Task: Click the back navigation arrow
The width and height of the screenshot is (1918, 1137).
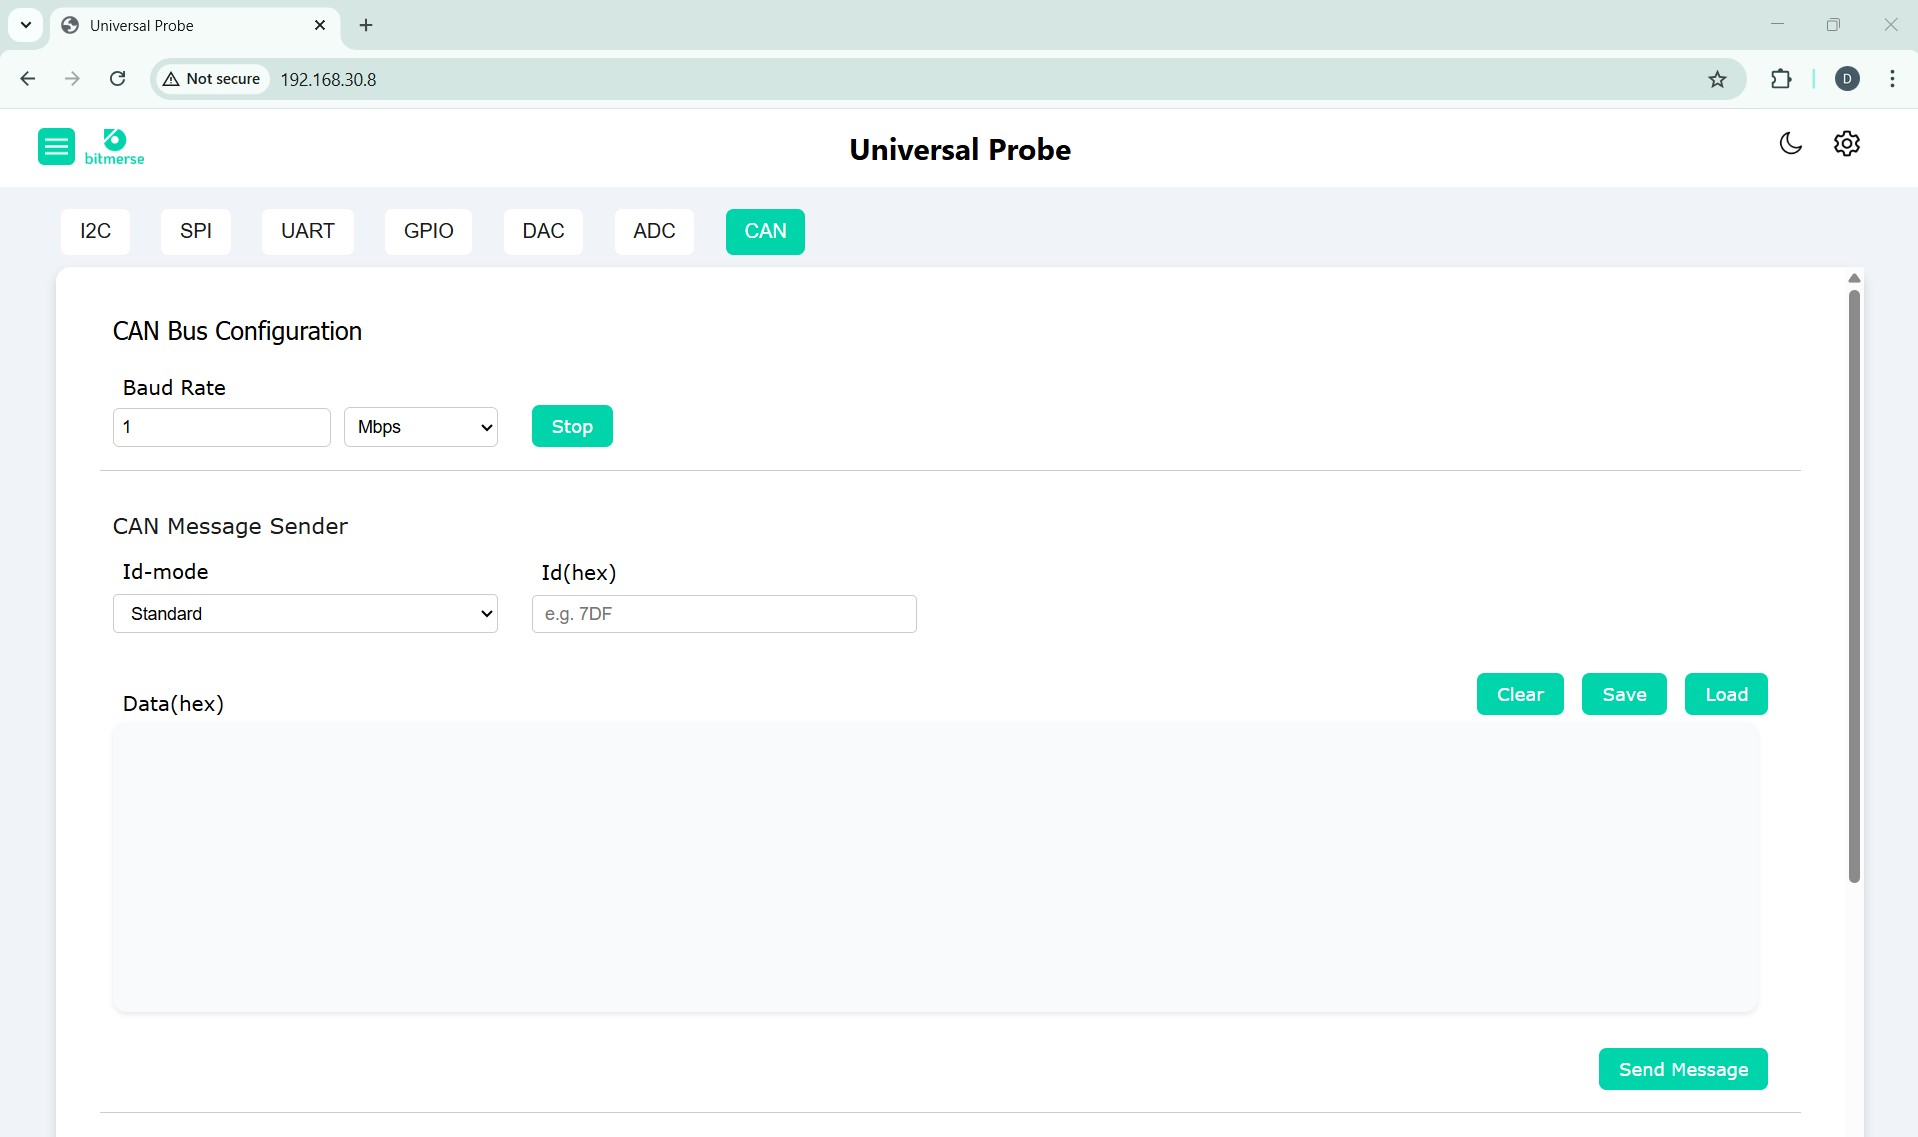Action: pos(28,79)
